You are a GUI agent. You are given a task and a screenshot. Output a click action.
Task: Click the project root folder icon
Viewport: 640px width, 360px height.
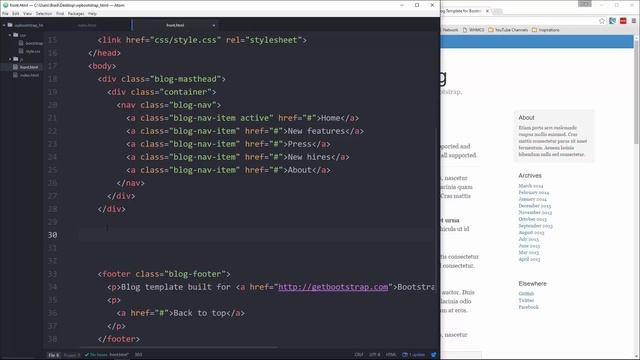[10, 25]
